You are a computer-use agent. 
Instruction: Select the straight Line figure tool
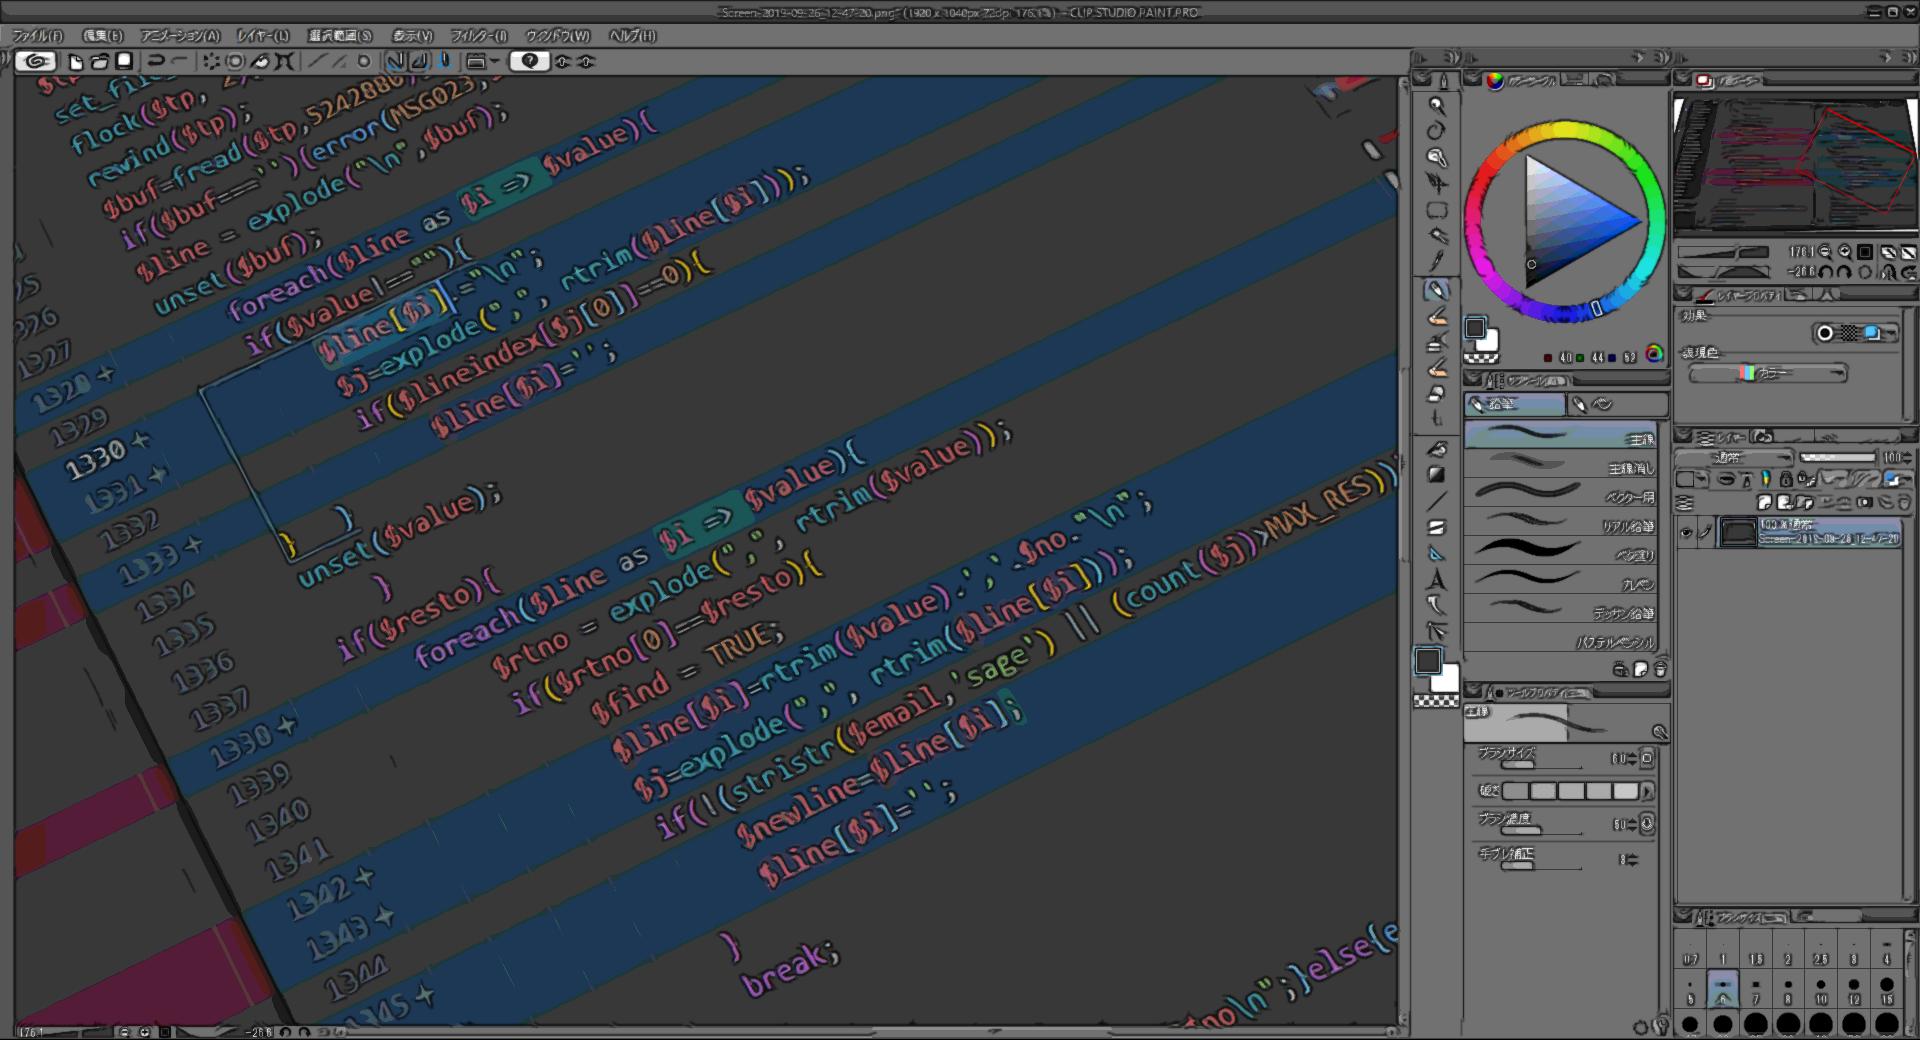tap(1437, 501)
